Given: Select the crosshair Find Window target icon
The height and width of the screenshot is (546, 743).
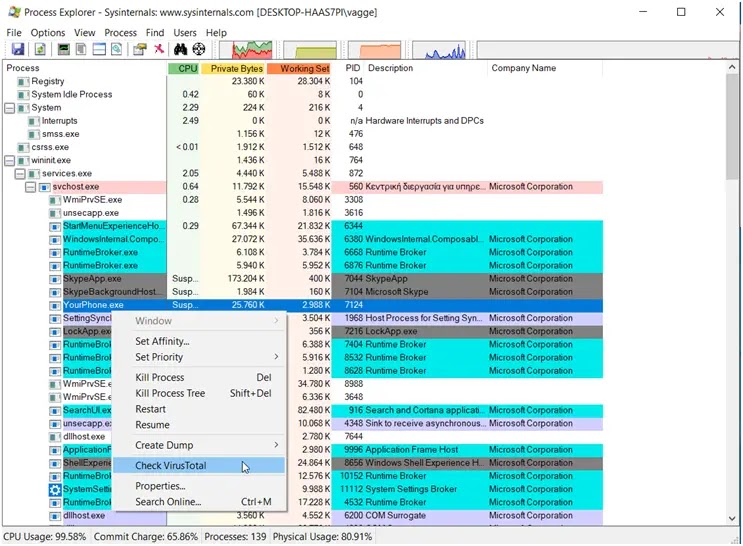Looking at the screenshot, I should tap(199, 49).
